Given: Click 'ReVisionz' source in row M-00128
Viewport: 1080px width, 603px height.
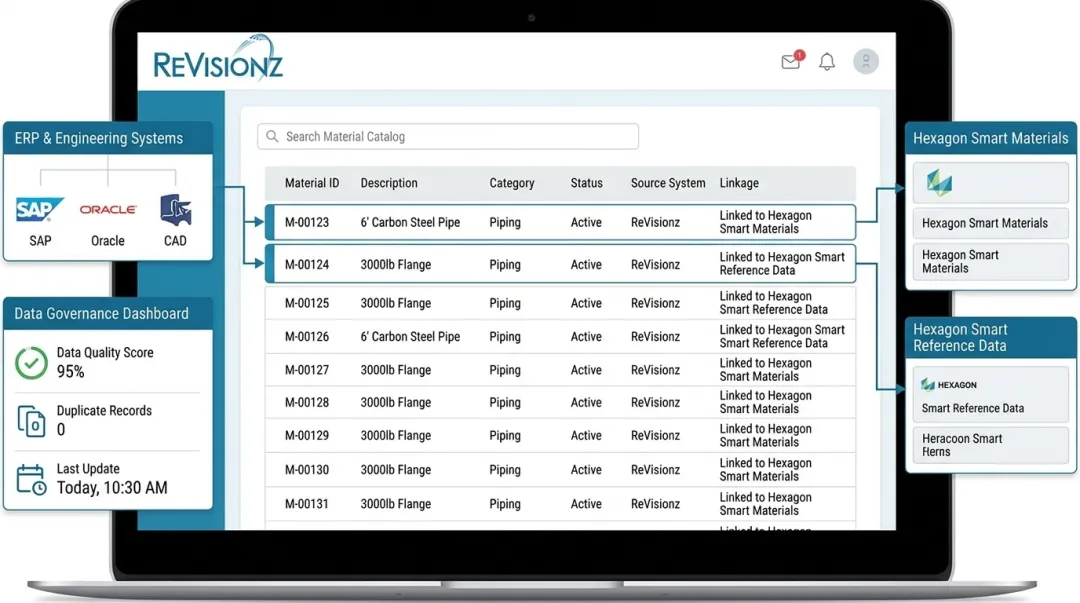Looking at the screenshot, I should click(656, 402).
